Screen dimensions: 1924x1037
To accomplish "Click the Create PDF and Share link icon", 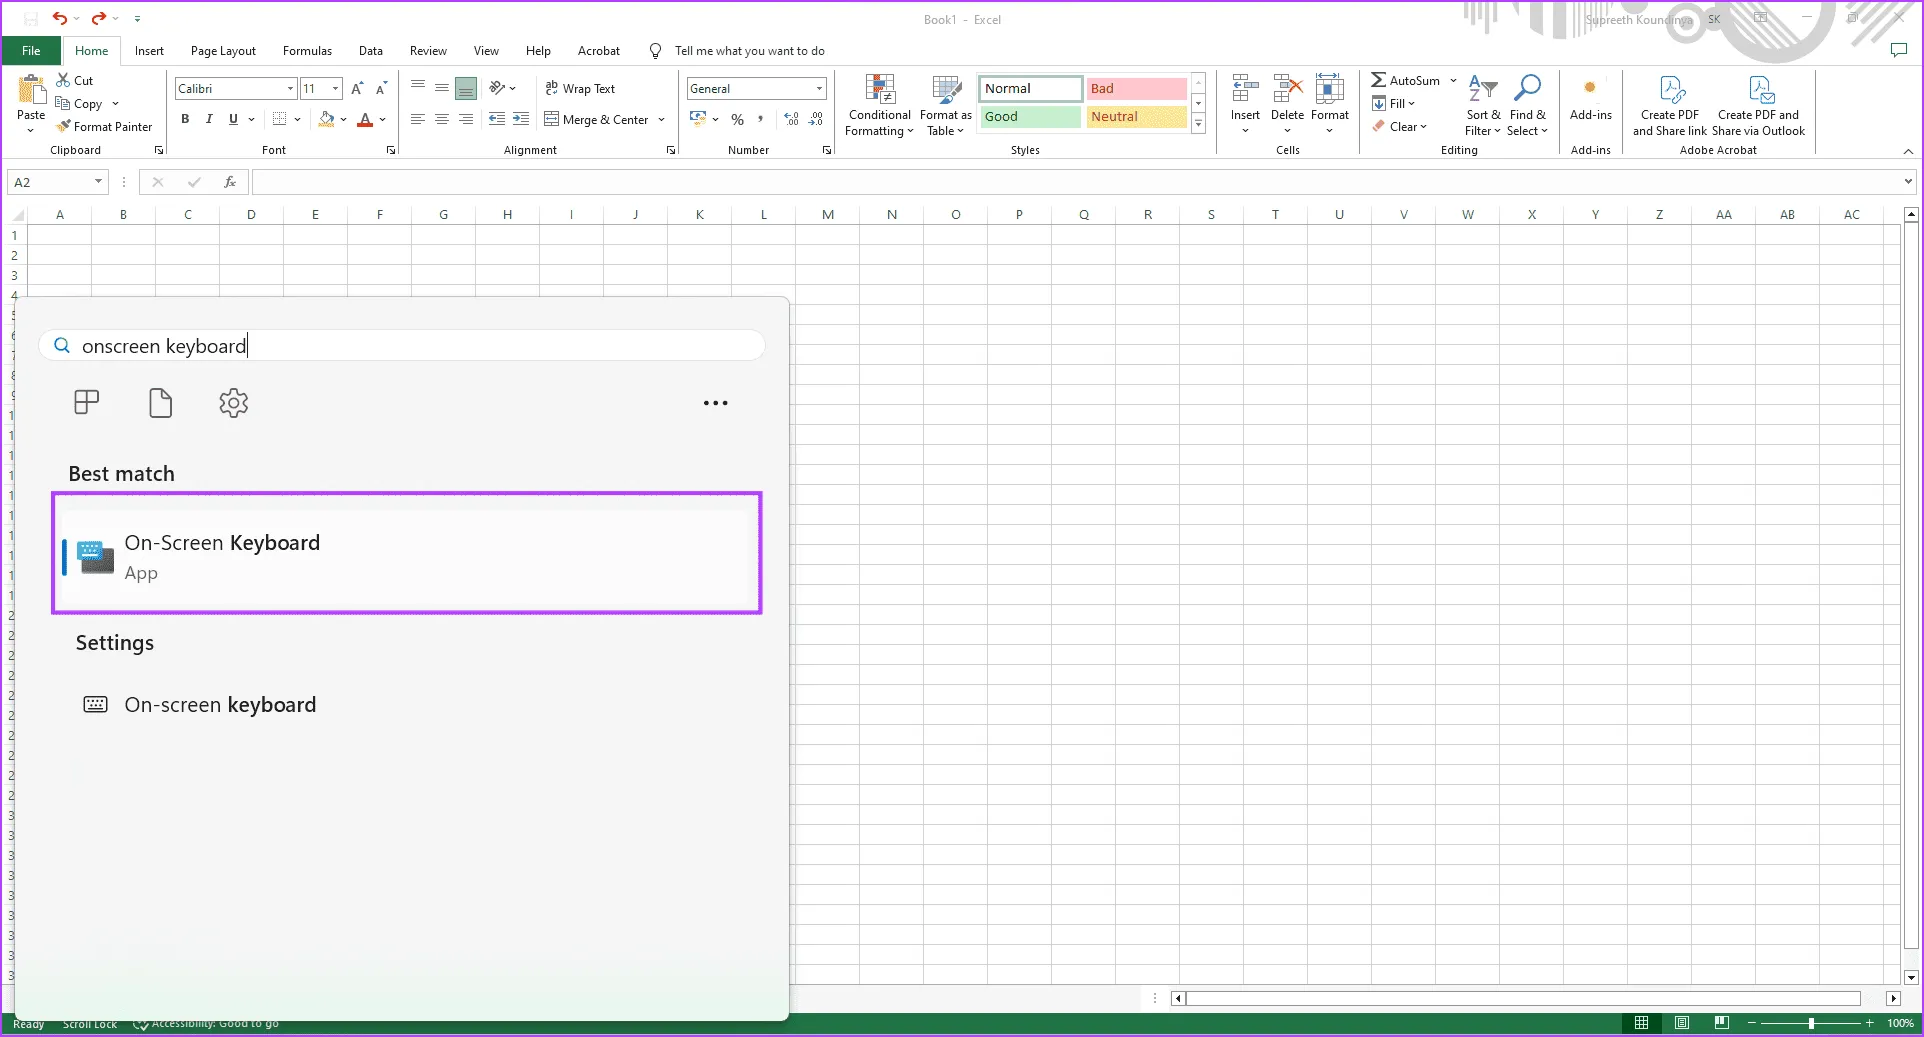I will (1671, 90).
